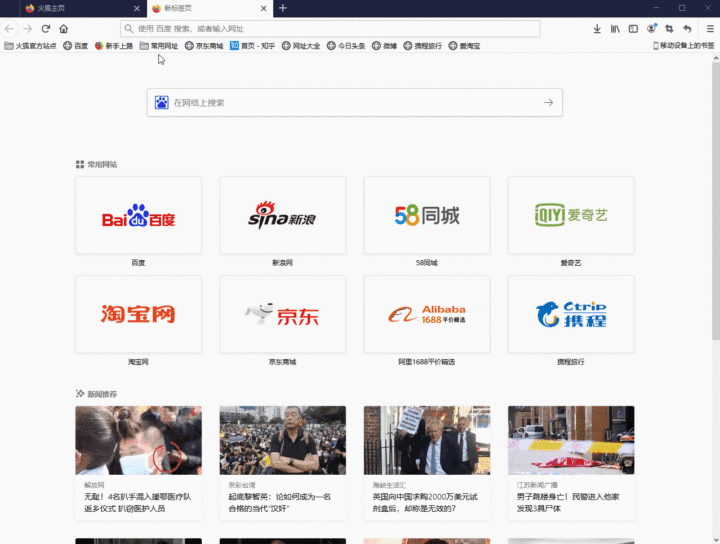Screen dimensions: 720x544
Task: Open news article 男子跳楼身亡
Action: point(571,463)
